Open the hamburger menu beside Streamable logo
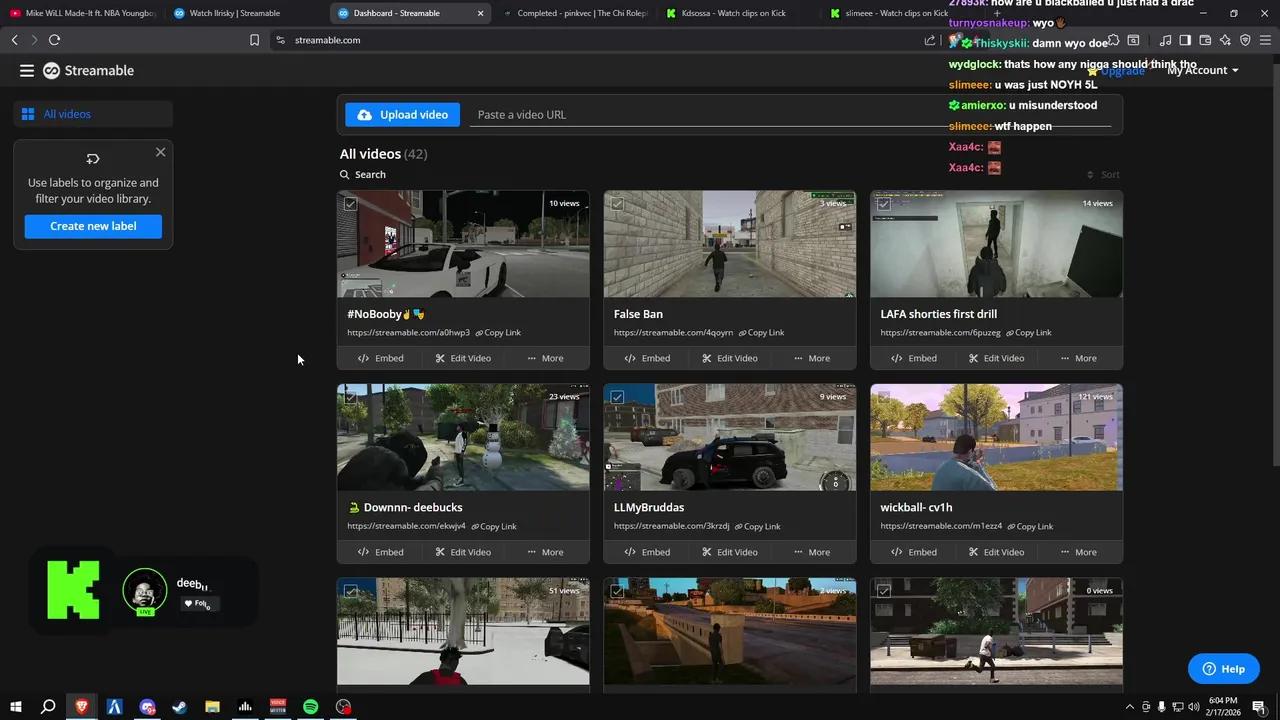The height and width of the screenshot is (720, 1280). click(x=27, y=70)
